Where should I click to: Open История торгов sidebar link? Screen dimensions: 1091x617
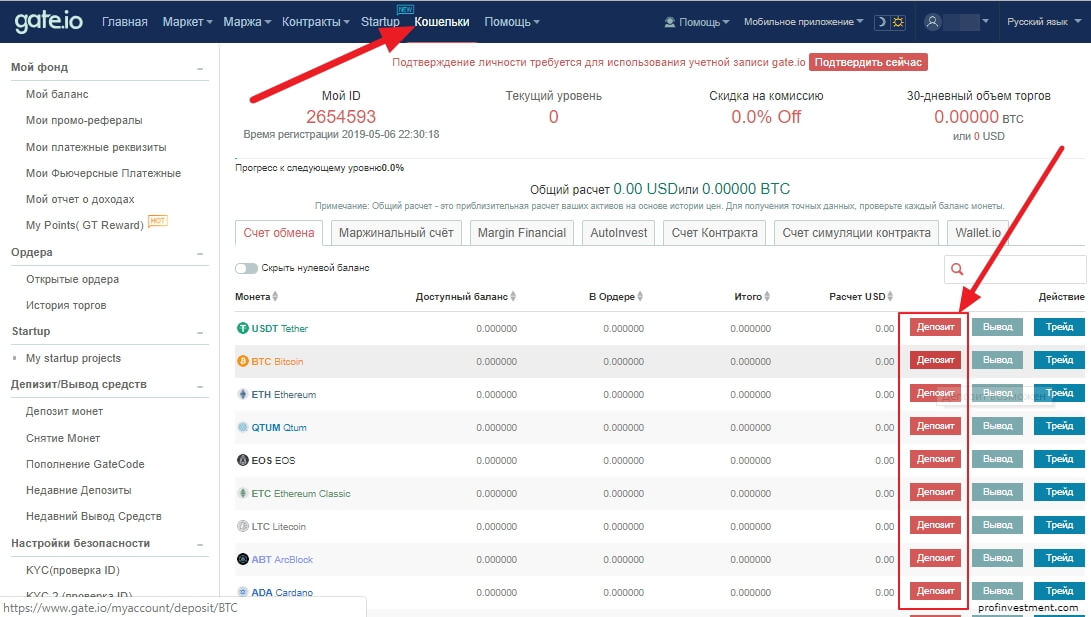66,305
